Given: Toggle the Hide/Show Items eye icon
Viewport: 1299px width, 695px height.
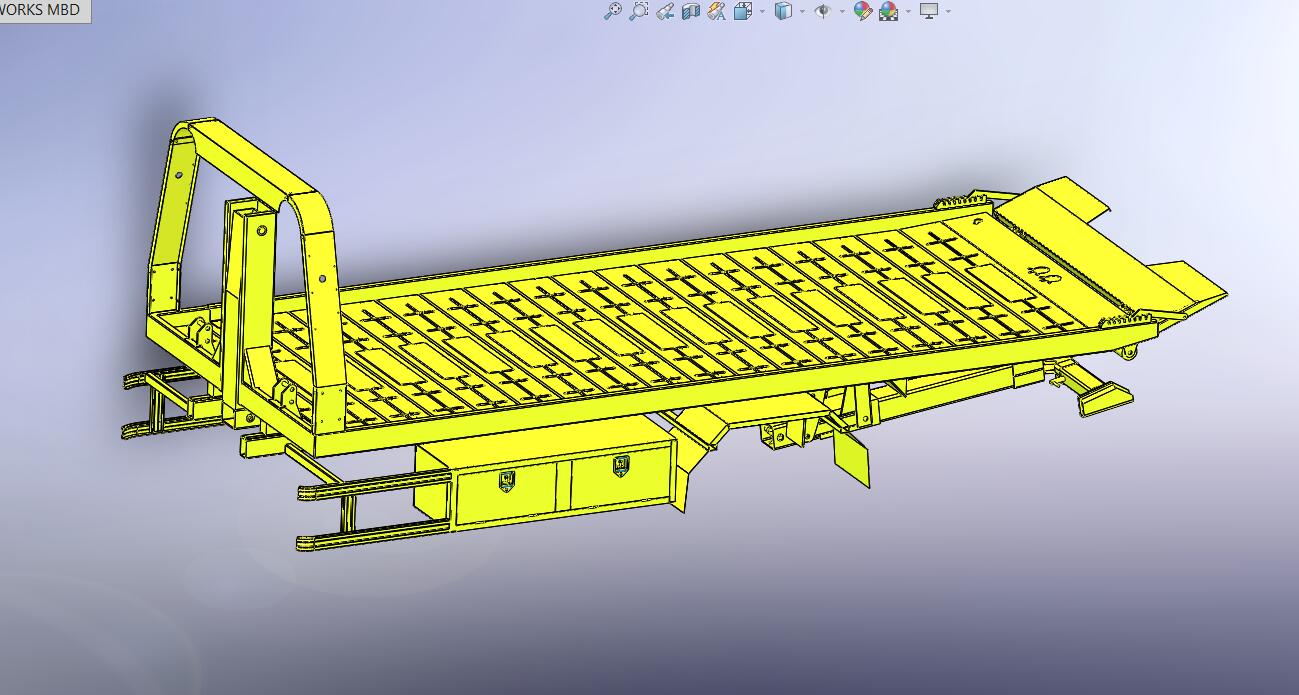Looking at the screenshot, I should 823,11.
